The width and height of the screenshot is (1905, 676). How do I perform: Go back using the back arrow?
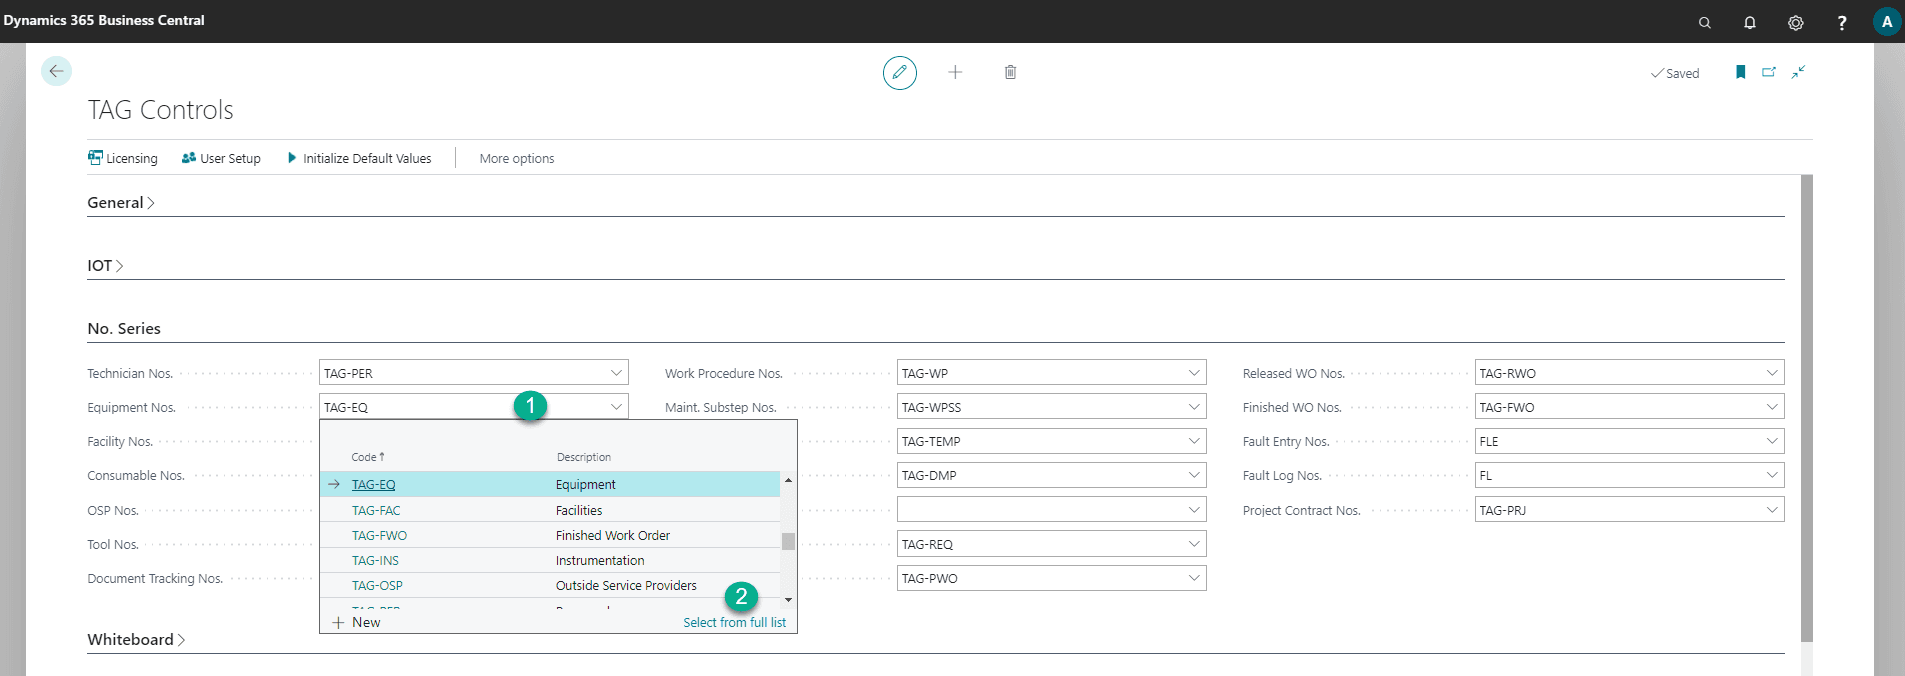pos(56,71)
